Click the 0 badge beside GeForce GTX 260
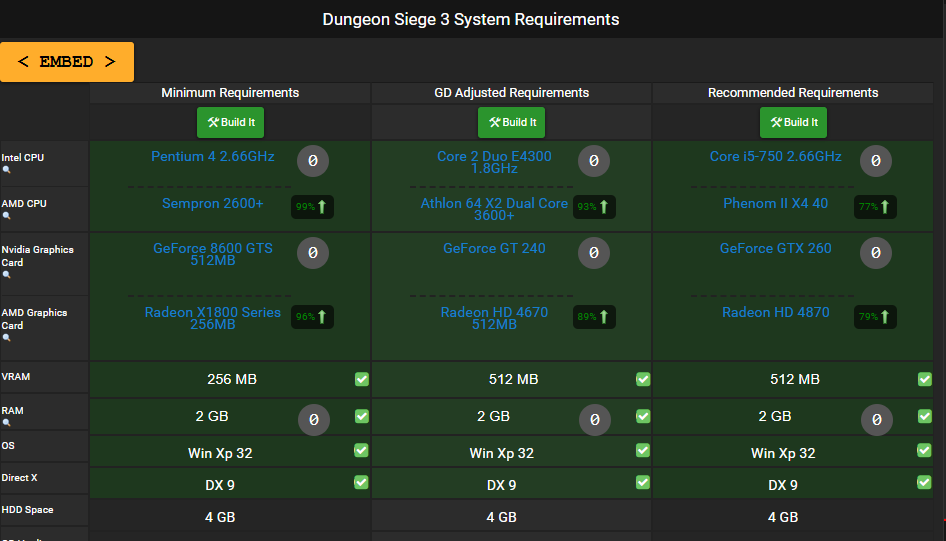This screenshot has width=946, height=541. click(875, 253)
